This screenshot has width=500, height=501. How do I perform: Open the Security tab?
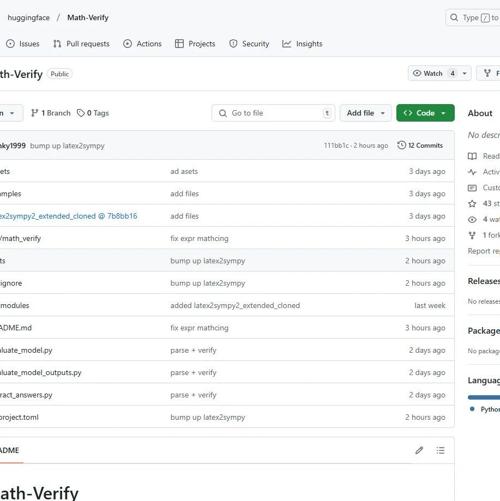coord(249,44)
